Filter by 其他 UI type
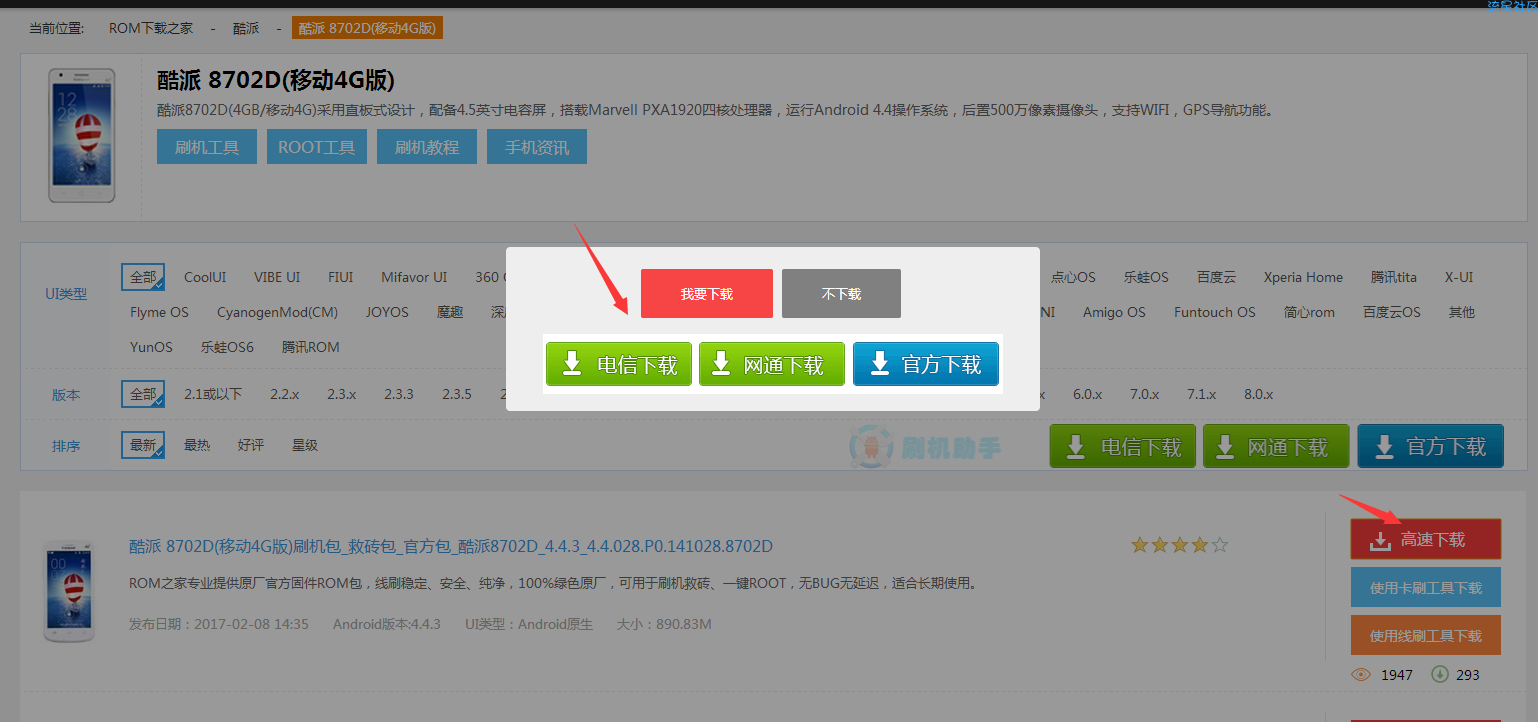This screenshot has height=722, width=1538. [1461, 312]
